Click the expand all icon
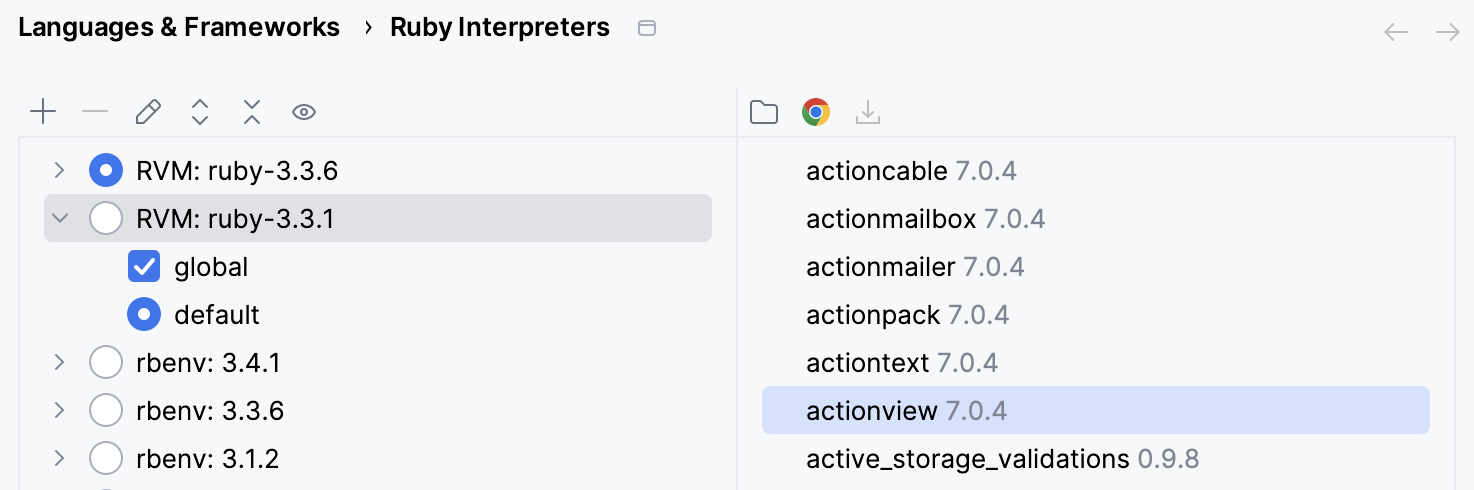This screenshot has width=1474, height=490. click(x=200, y=112)
